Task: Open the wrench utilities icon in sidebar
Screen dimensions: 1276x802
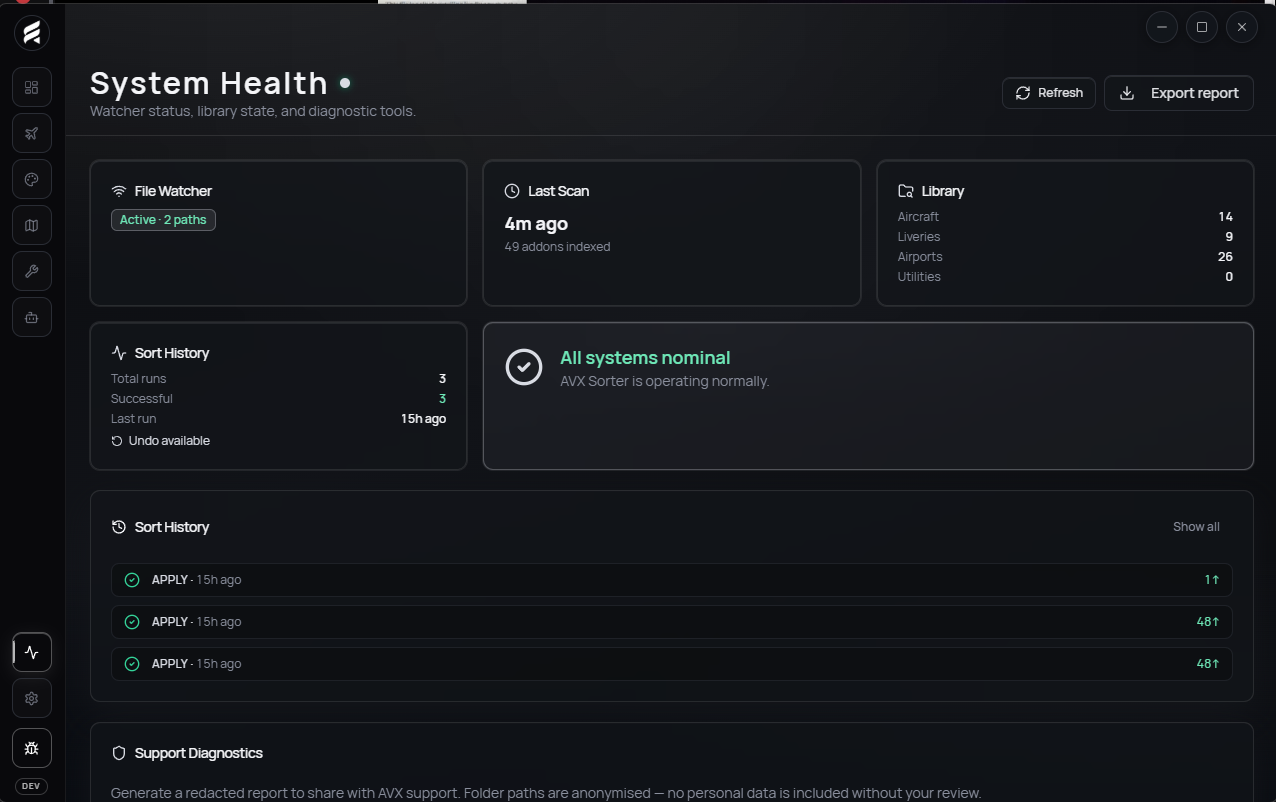Action: pyautogui.click(x=32, y=271)
